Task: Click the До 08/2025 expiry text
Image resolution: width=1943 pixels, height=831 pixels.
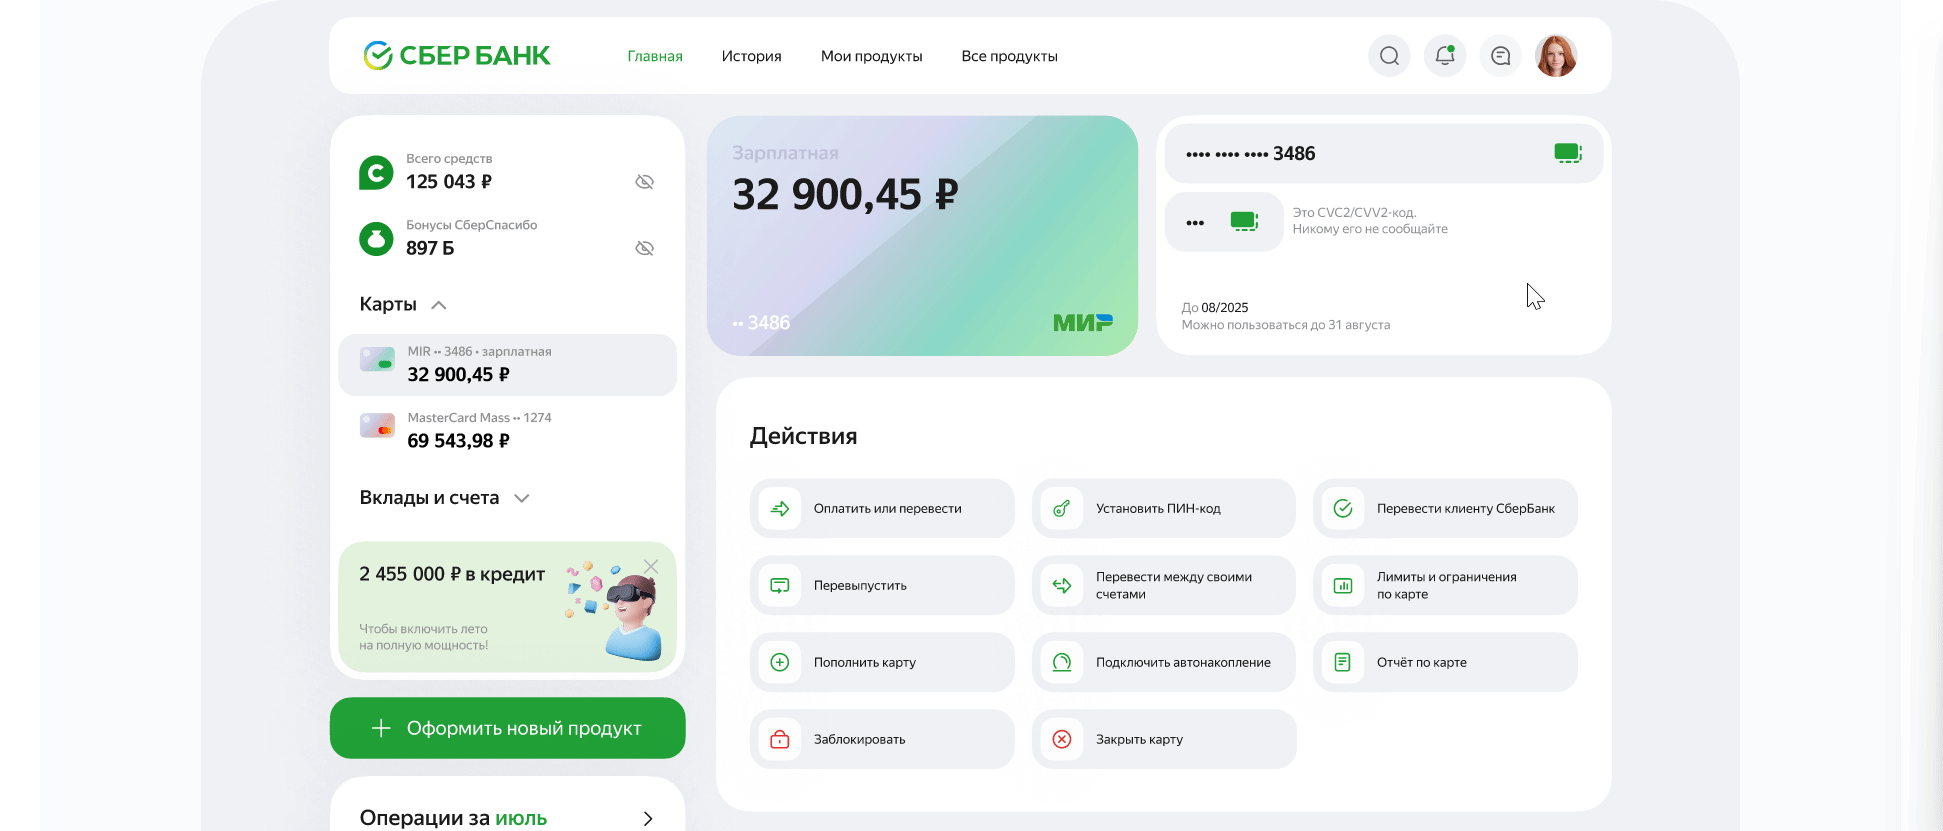Action: (x=1215, y=308)
